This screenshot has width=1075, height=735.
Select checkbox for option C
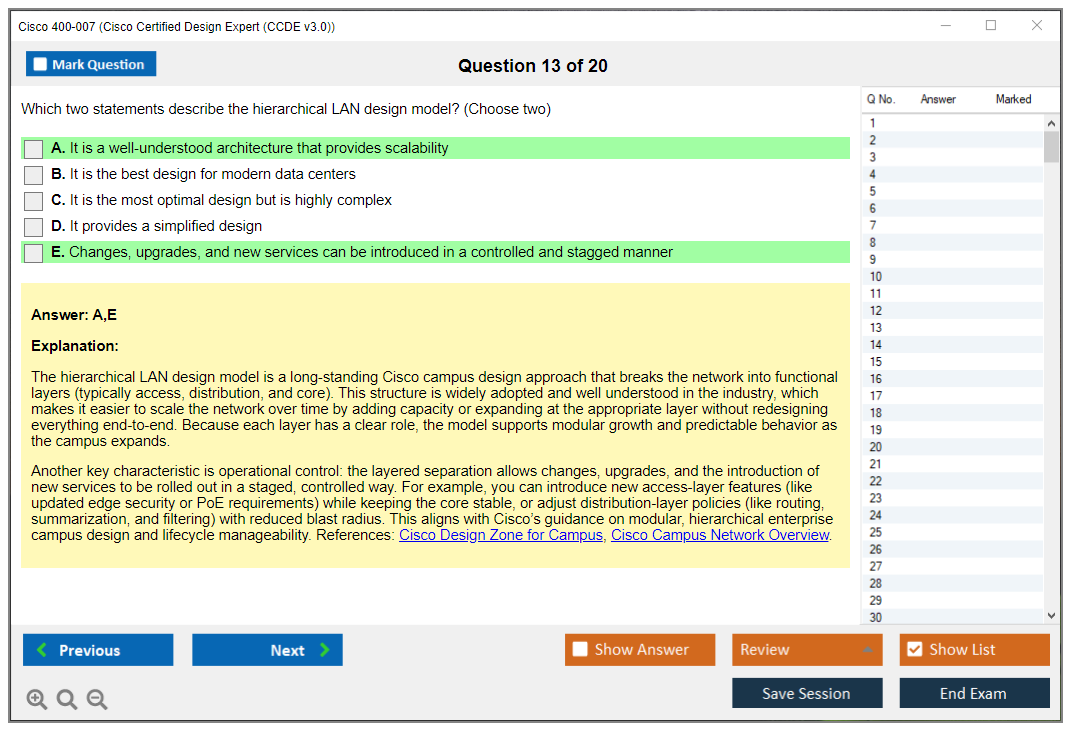(x=34, y=201)
